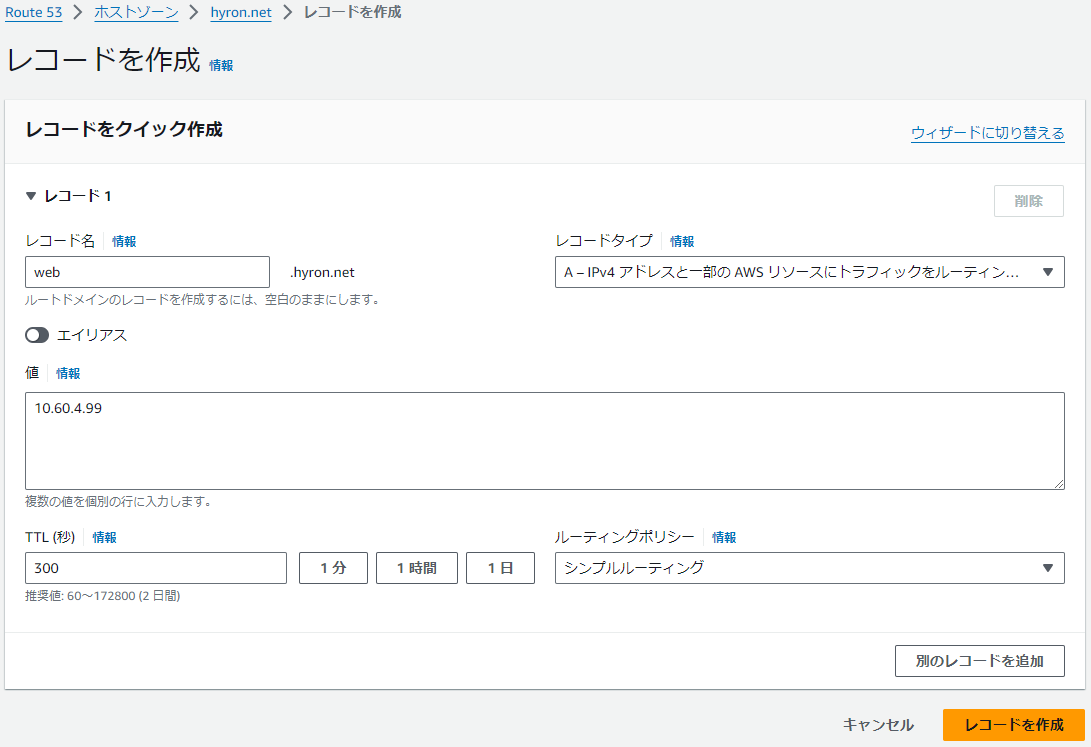Show 情報 for ルーティングポリシー
Screen dimensions: 1091x747
tap(724, 537)
